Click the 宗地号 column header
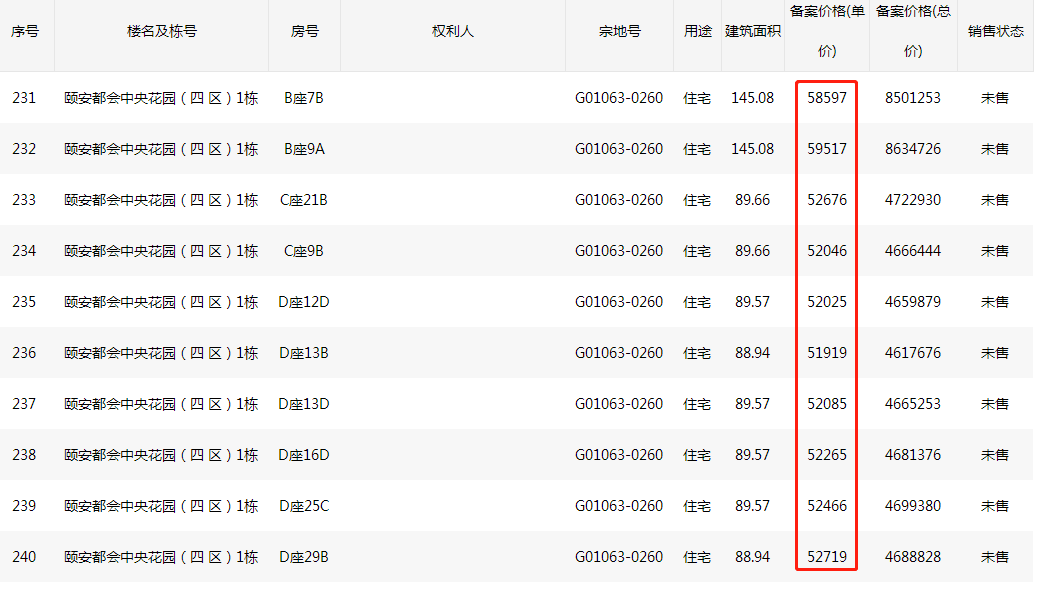 620,32
